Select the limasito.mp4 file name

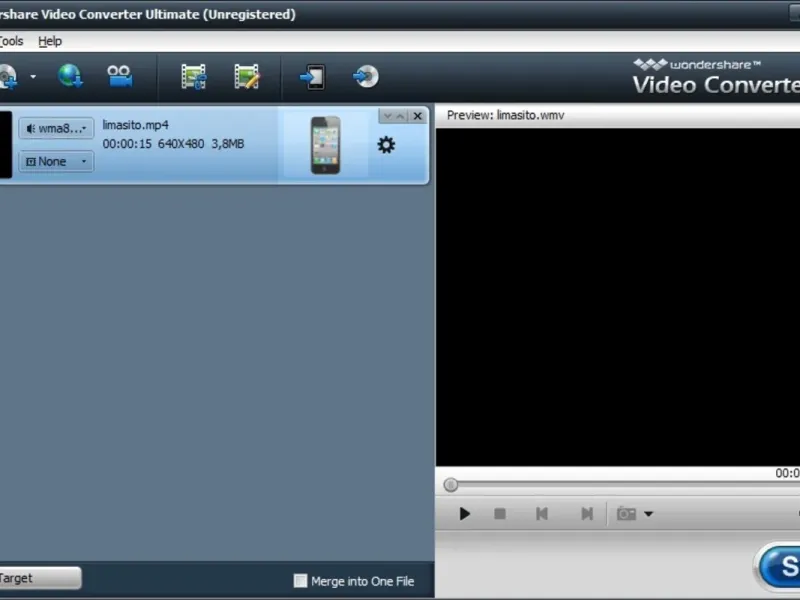(135, 125)
